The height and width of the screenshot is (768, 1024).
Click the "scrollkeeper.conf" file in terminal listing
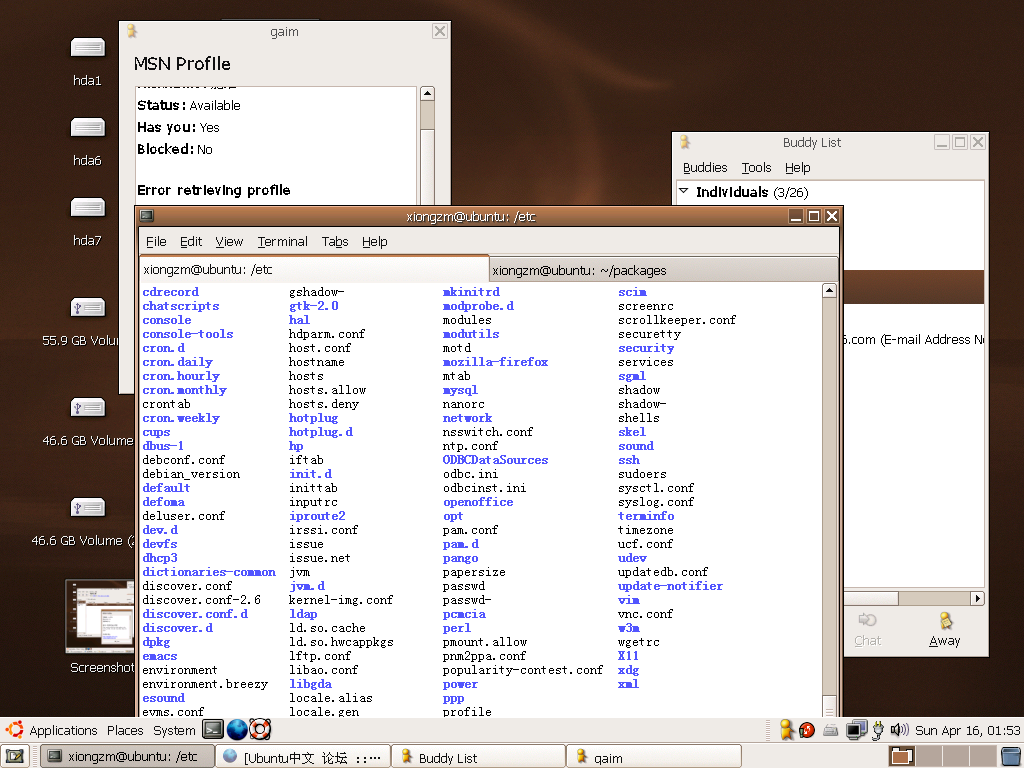(677, 320)
